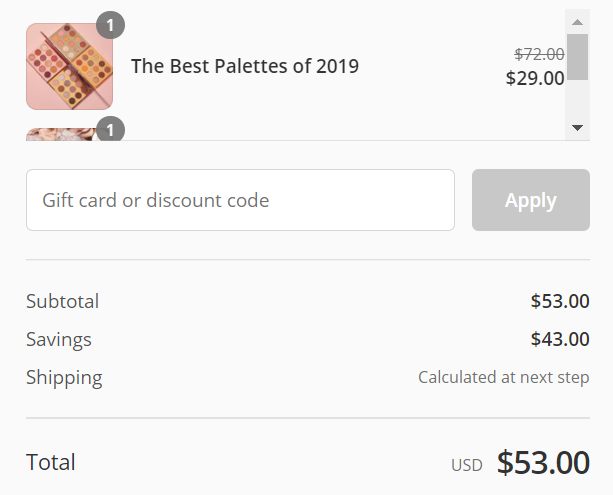
Task: Click the Savings label
Action: (x=59, y=339)
